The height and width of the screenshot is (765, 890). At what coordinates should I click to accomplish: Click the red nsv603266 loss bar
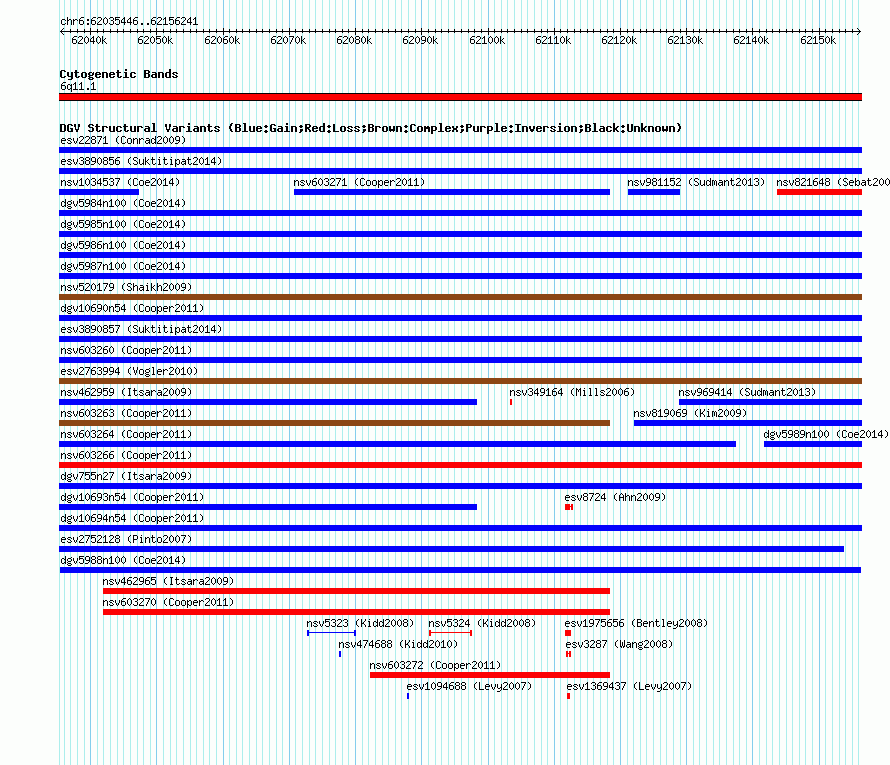[460, 465]
